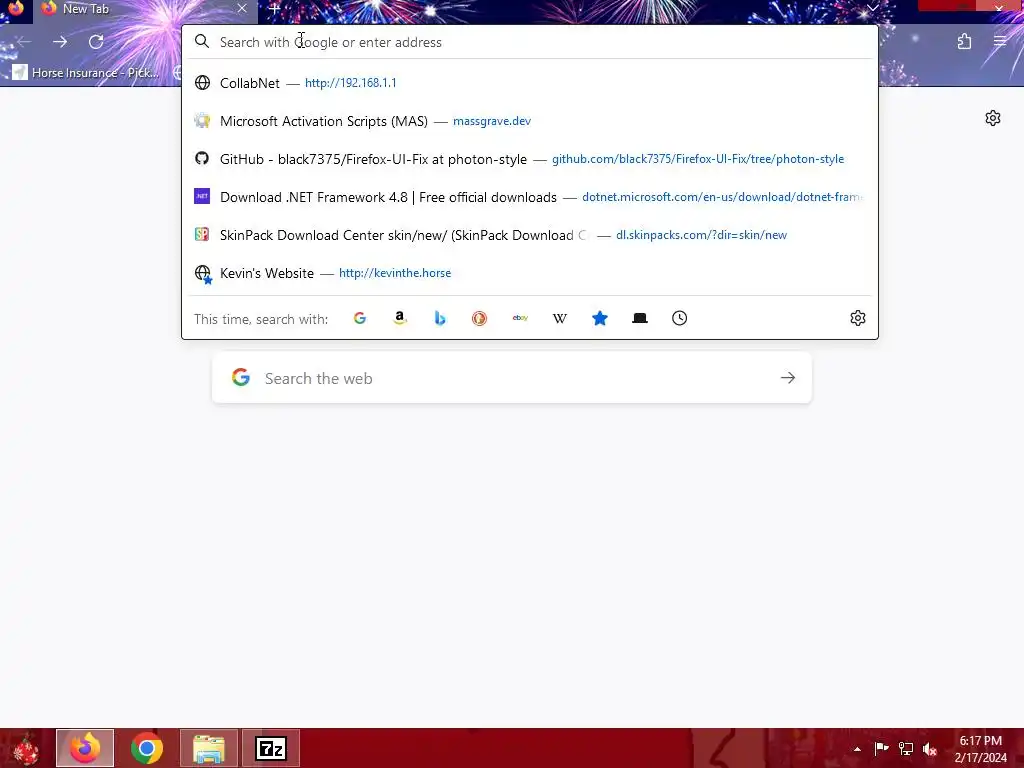
Task: Switch to Firefox in taskbar
Action: point(85,748)
